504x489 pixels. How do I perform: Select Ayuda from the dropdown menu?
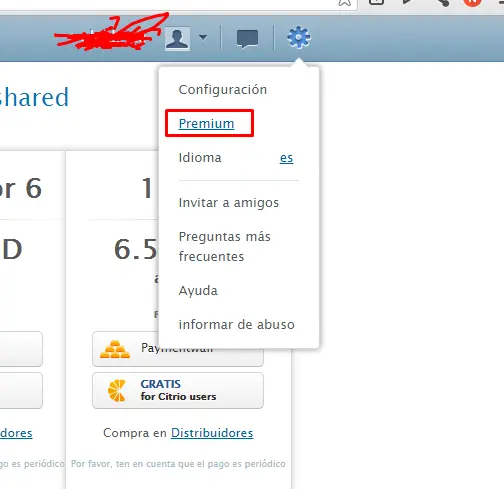tap(198, 291)
